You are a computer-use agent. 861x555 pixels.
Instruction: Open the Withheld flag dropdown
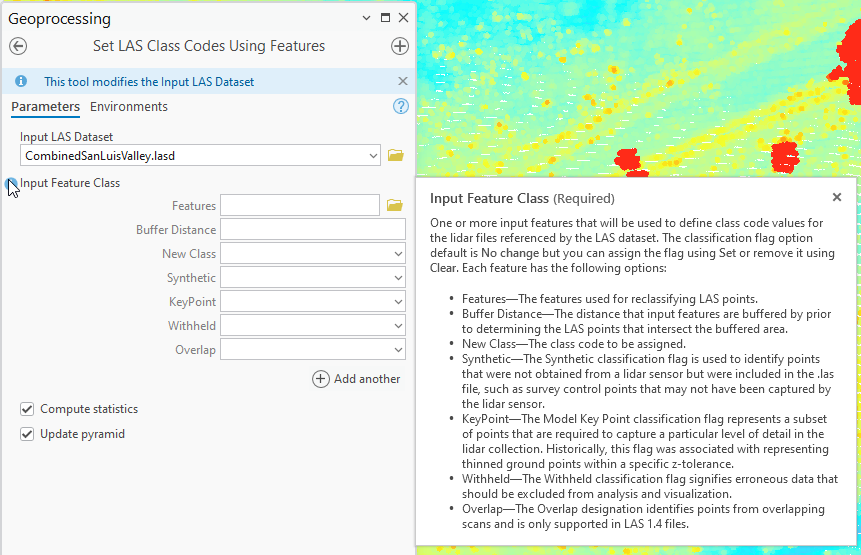tap(398, 326)
